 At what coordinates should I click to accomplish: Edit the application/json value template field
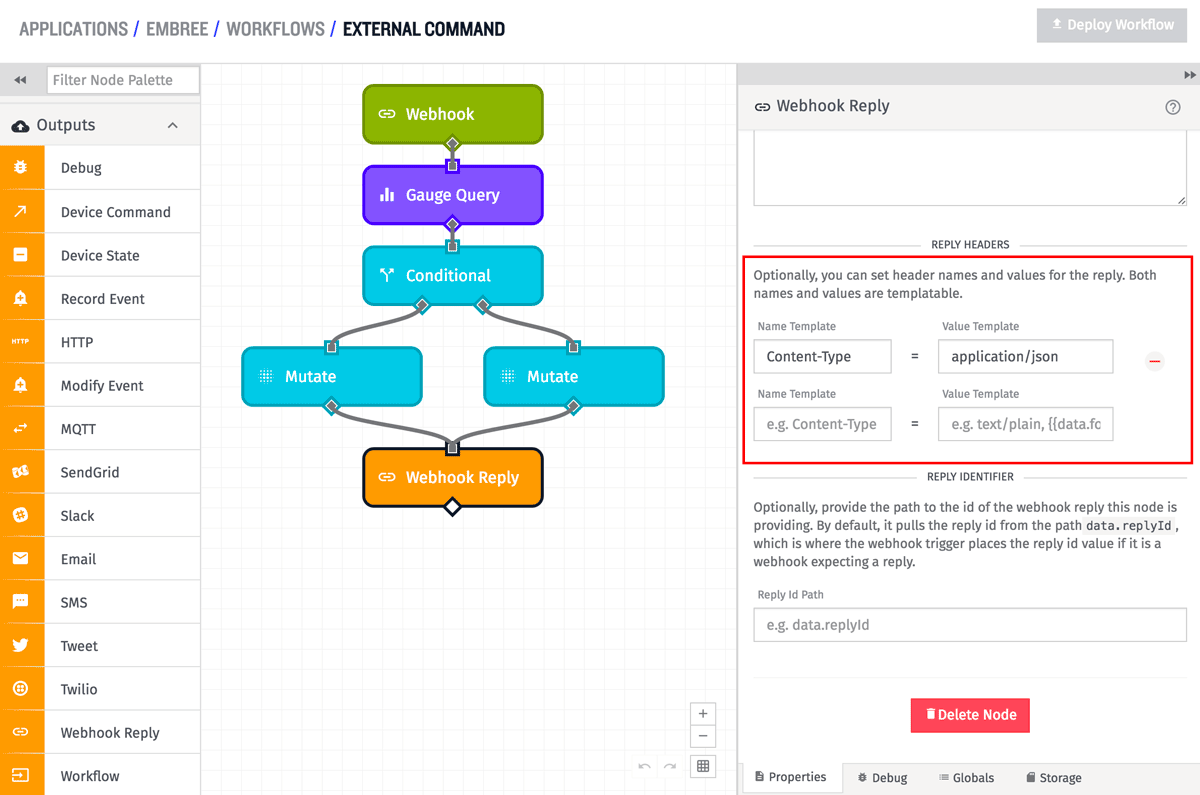1025,356
